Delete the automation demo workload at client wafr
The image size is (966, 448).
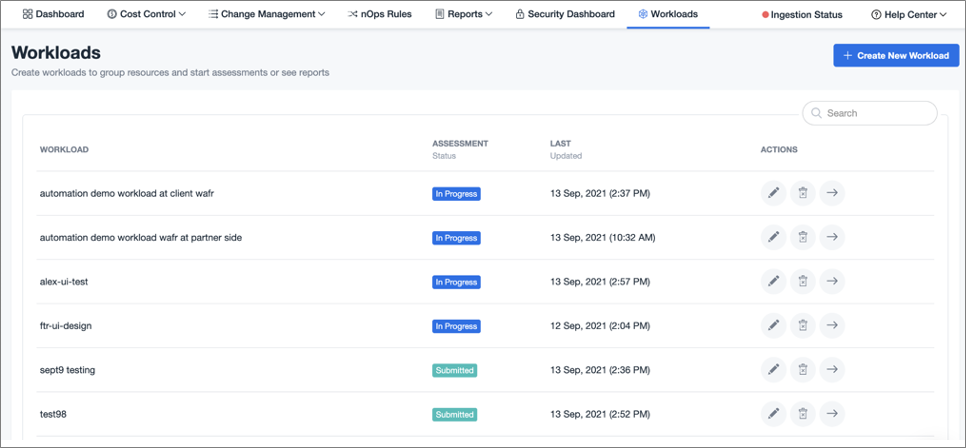pyautogui.click(x=803, y=193)
